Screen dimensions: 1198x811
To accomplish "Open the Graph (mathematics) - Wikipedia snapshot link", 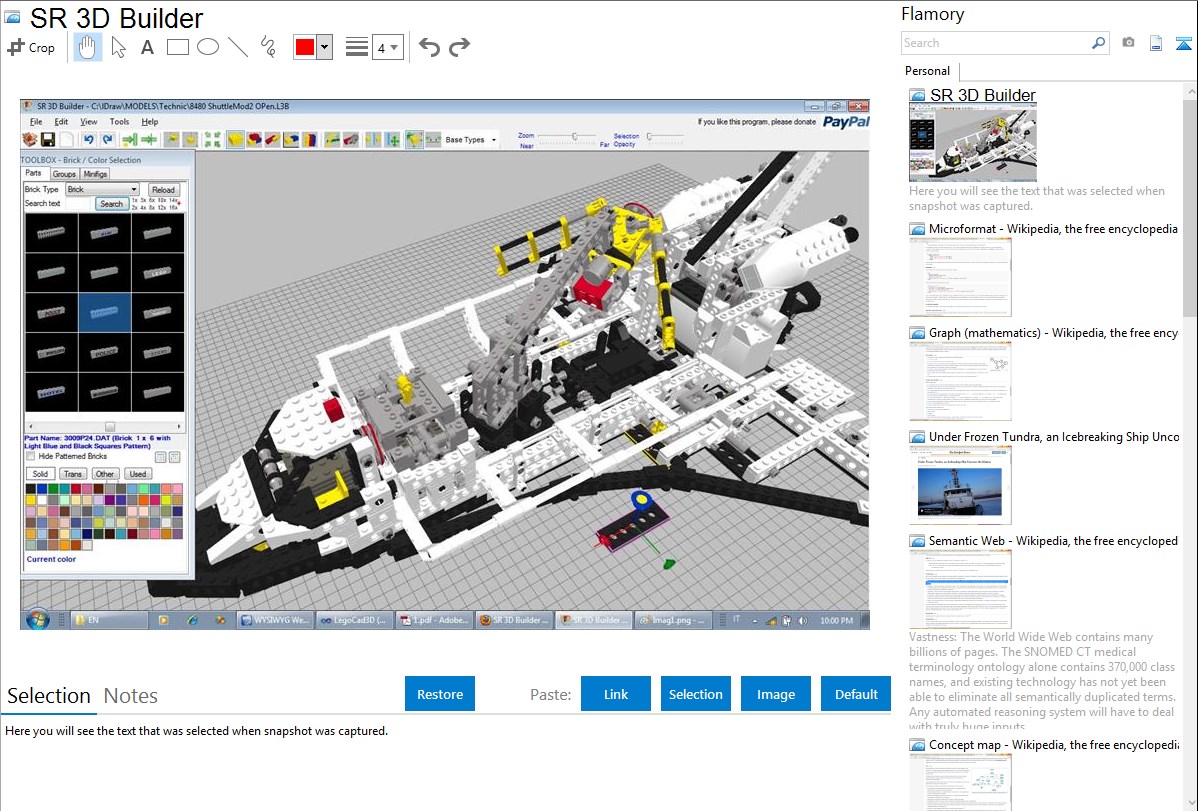I will coord(1053,333).
